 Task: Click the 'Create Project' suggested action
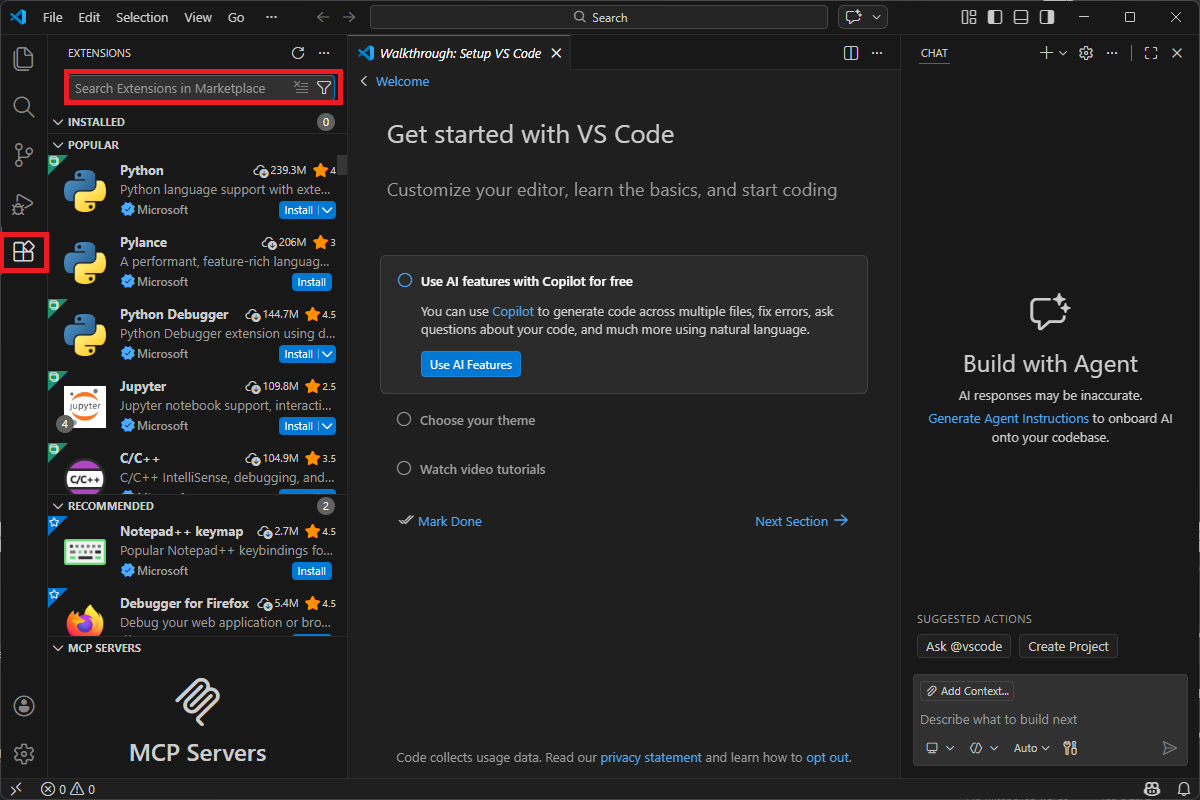(x=1068, y=646)
